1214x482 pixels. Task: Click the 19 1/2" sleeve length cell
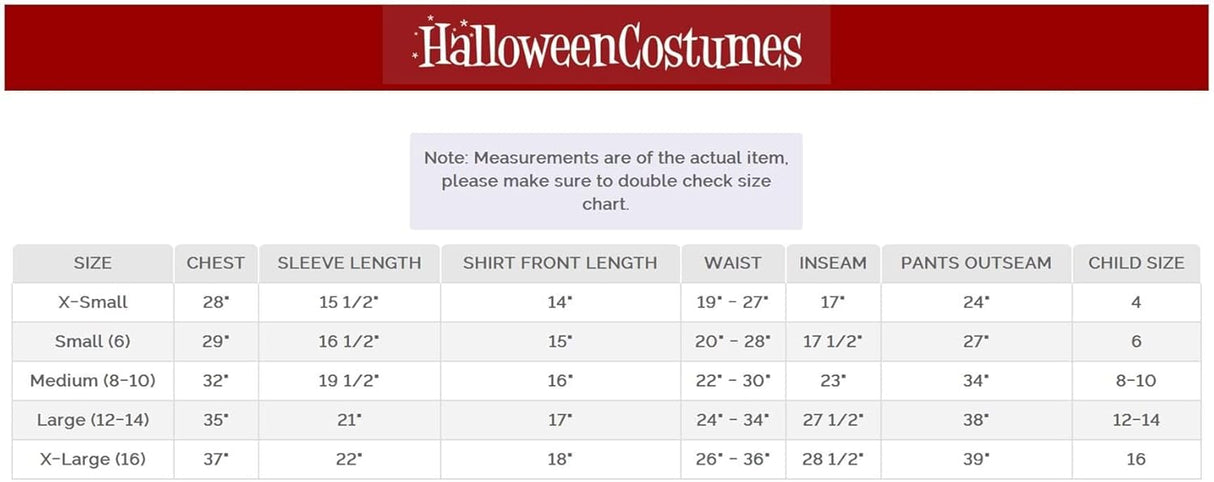(x=349, y=381)
